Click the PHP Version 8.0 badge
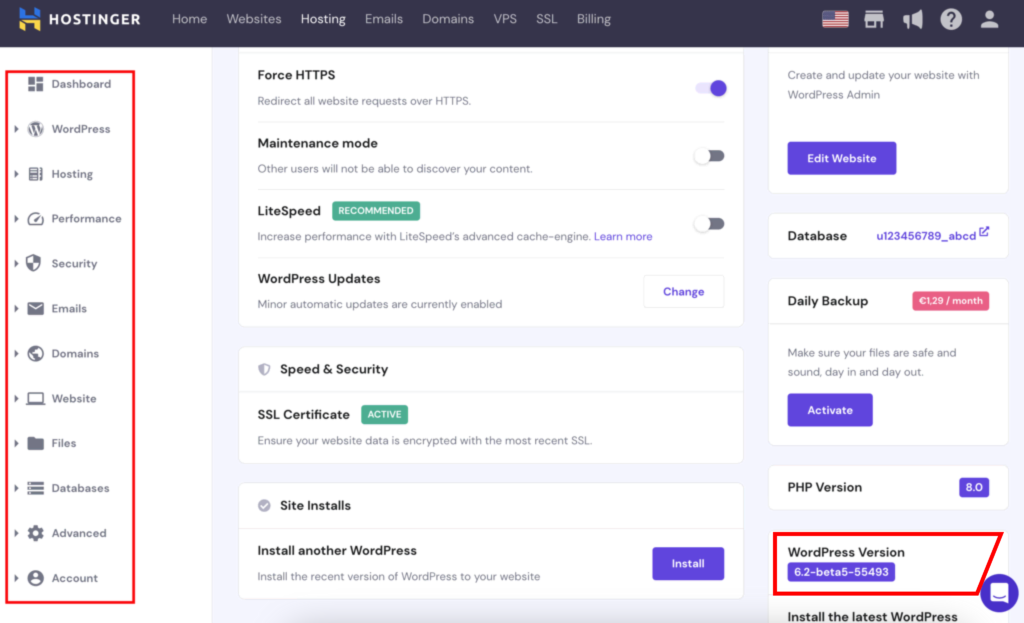The image size is (1024, 623). point(974,487)
